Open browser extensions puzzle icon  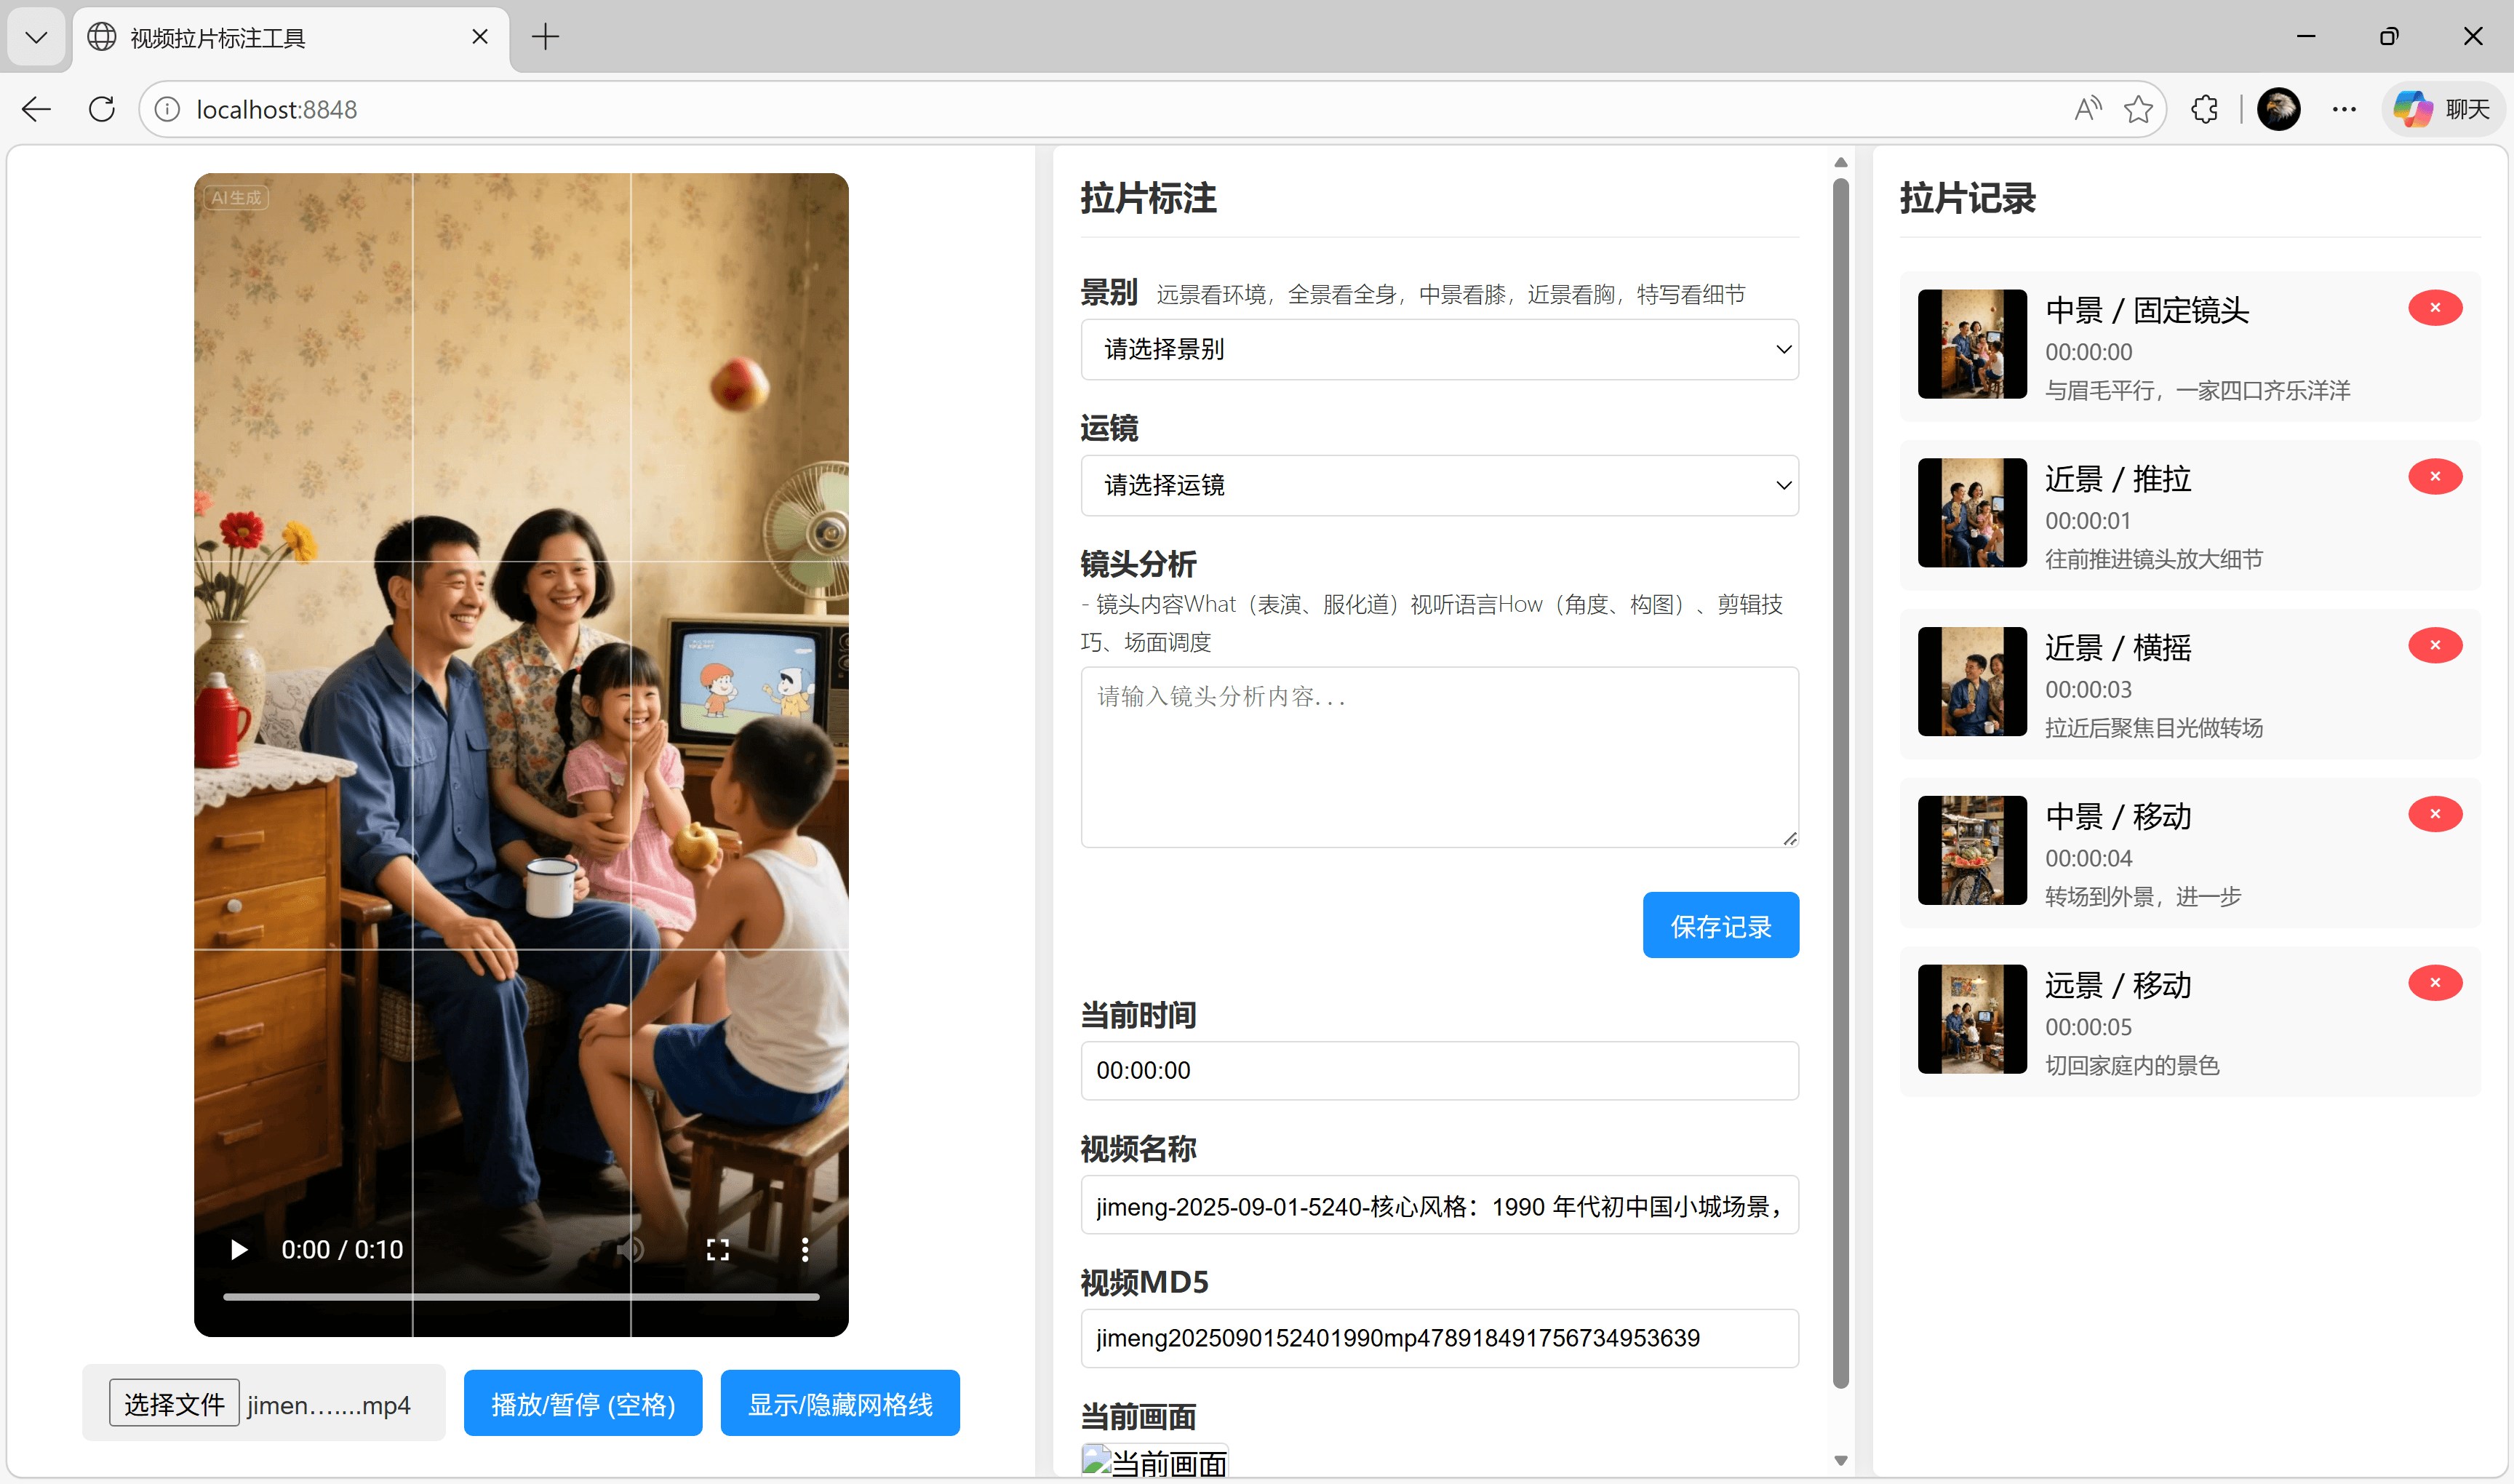point(2205,109)
